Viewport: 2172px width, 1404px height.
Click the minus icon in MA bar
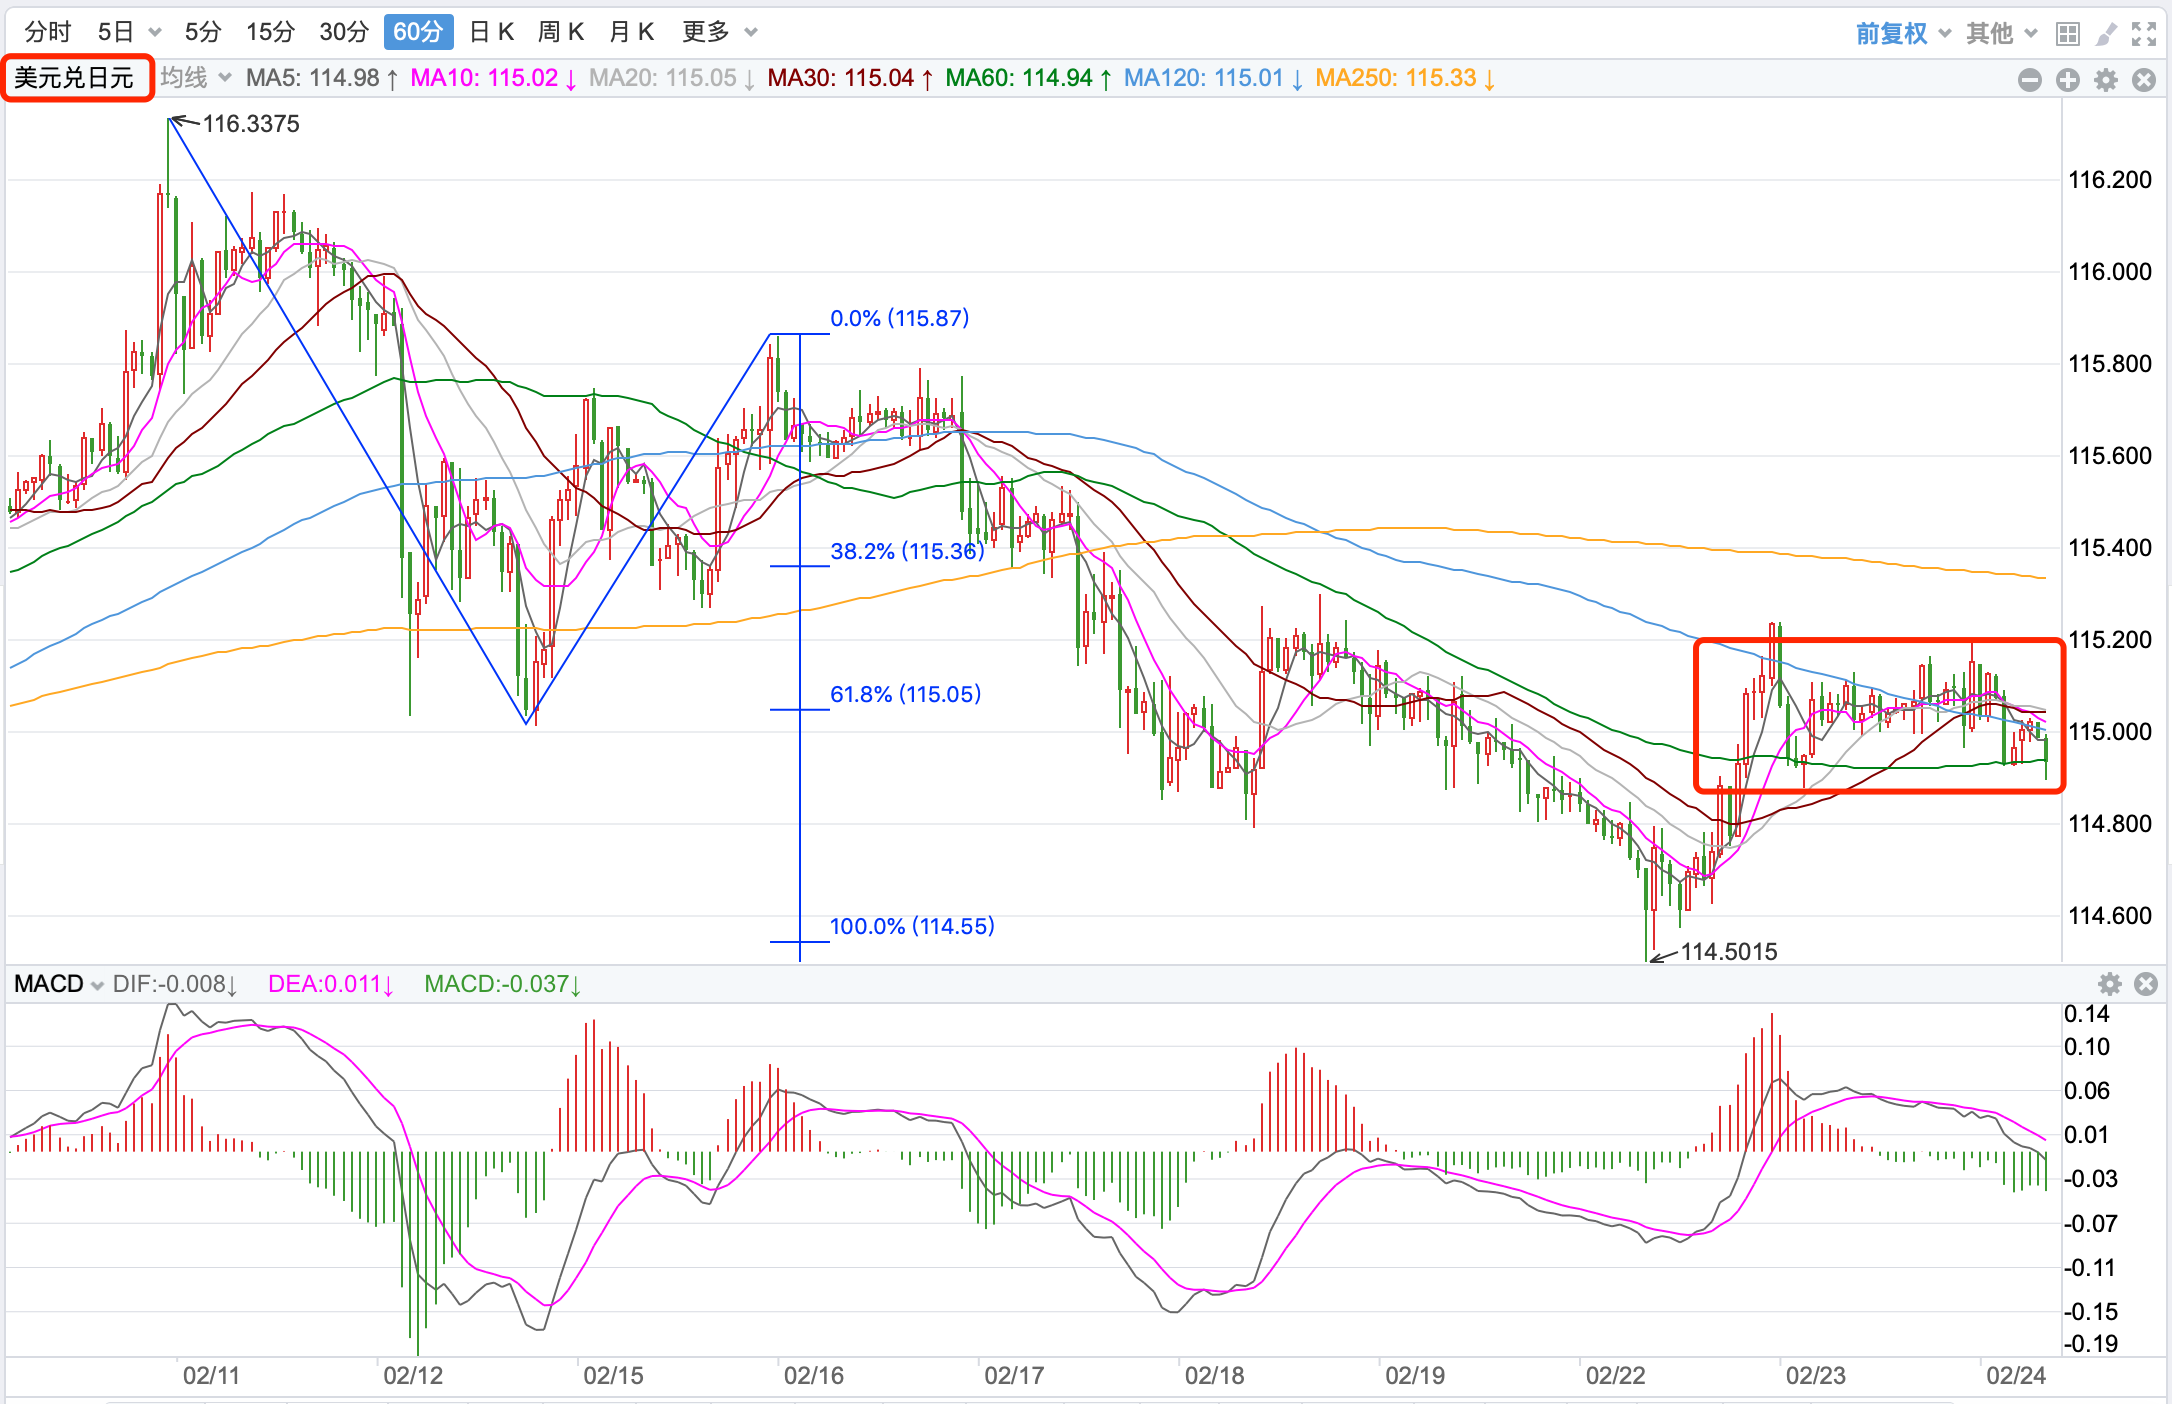(x=2029, y=80)
